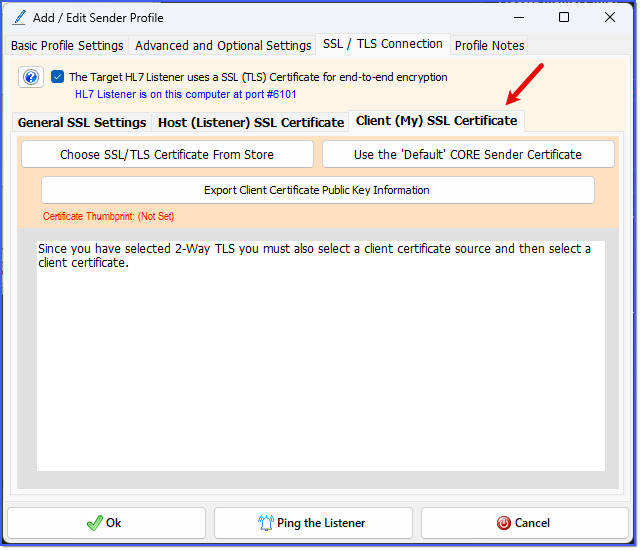The image size is (640, 550).
Task: Uncheck the Target HL7 Listener uses SSL checkbox
Action: pyautogui.click(x=57, y=77)
